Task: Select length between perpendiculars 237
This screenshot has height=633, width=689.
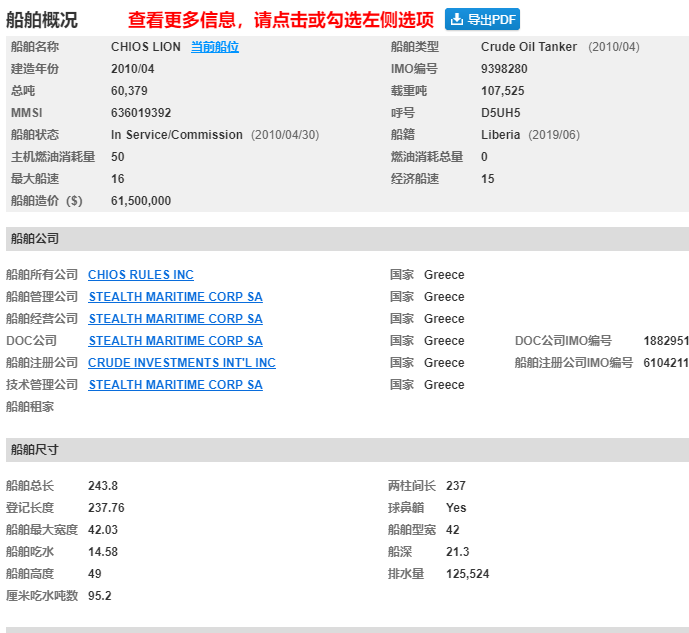Action: pos(456,486)
